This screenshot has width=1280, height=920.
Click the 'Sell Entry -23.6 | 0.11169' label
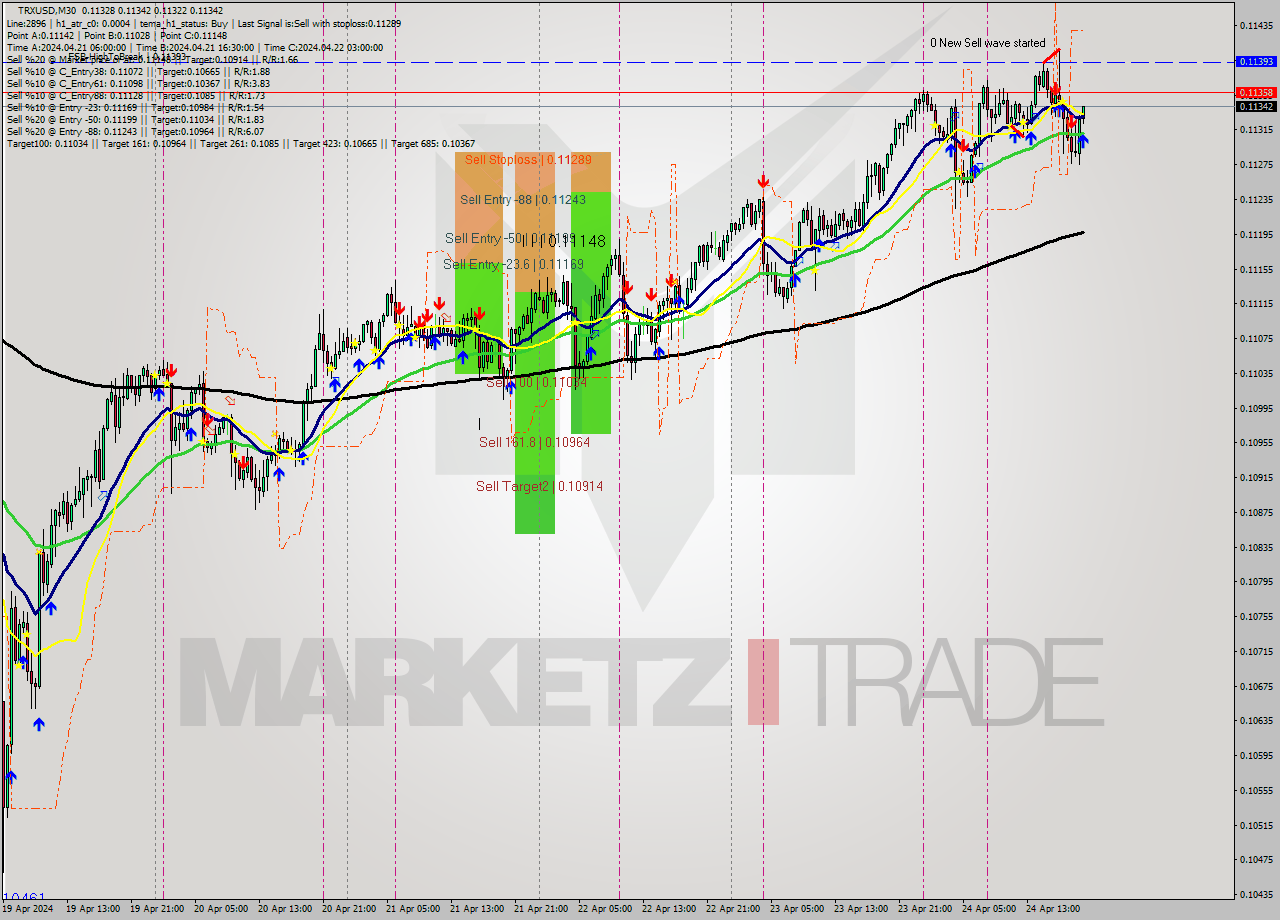pos(513,264)
